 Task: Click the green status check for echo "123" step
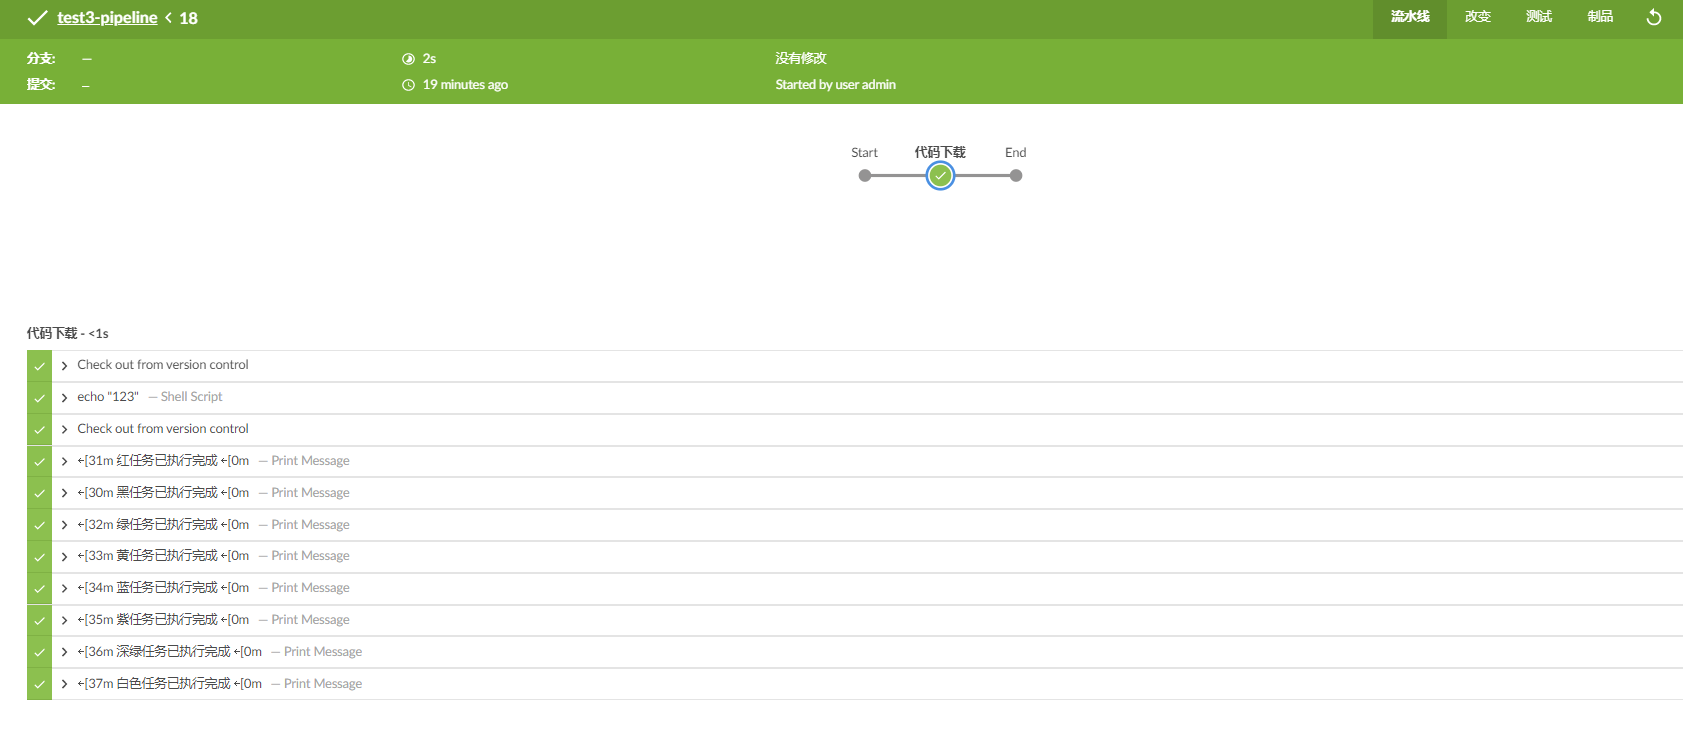(x=39, y=398)
